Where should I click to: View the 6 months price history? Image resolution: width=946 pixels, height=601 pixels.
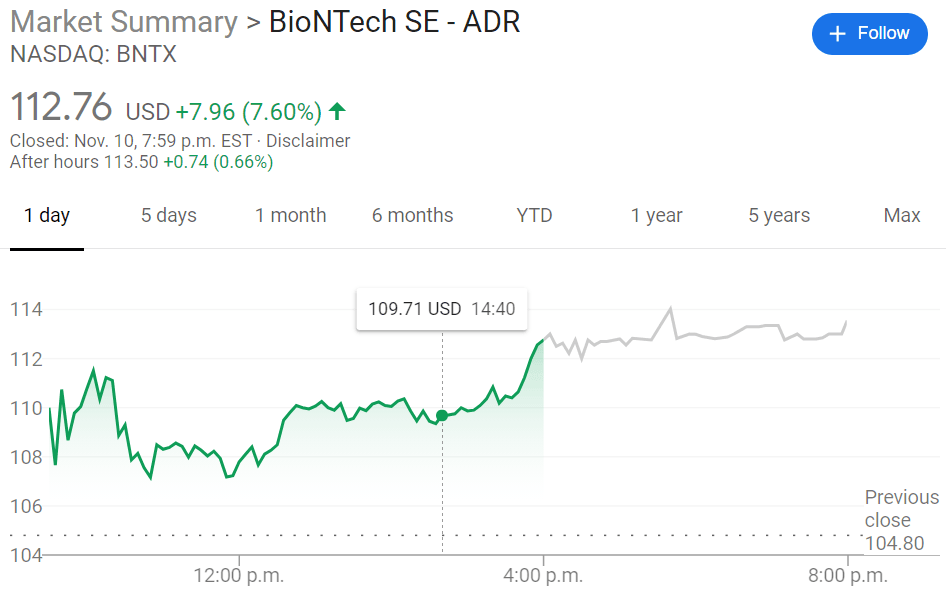pos(412,215)
